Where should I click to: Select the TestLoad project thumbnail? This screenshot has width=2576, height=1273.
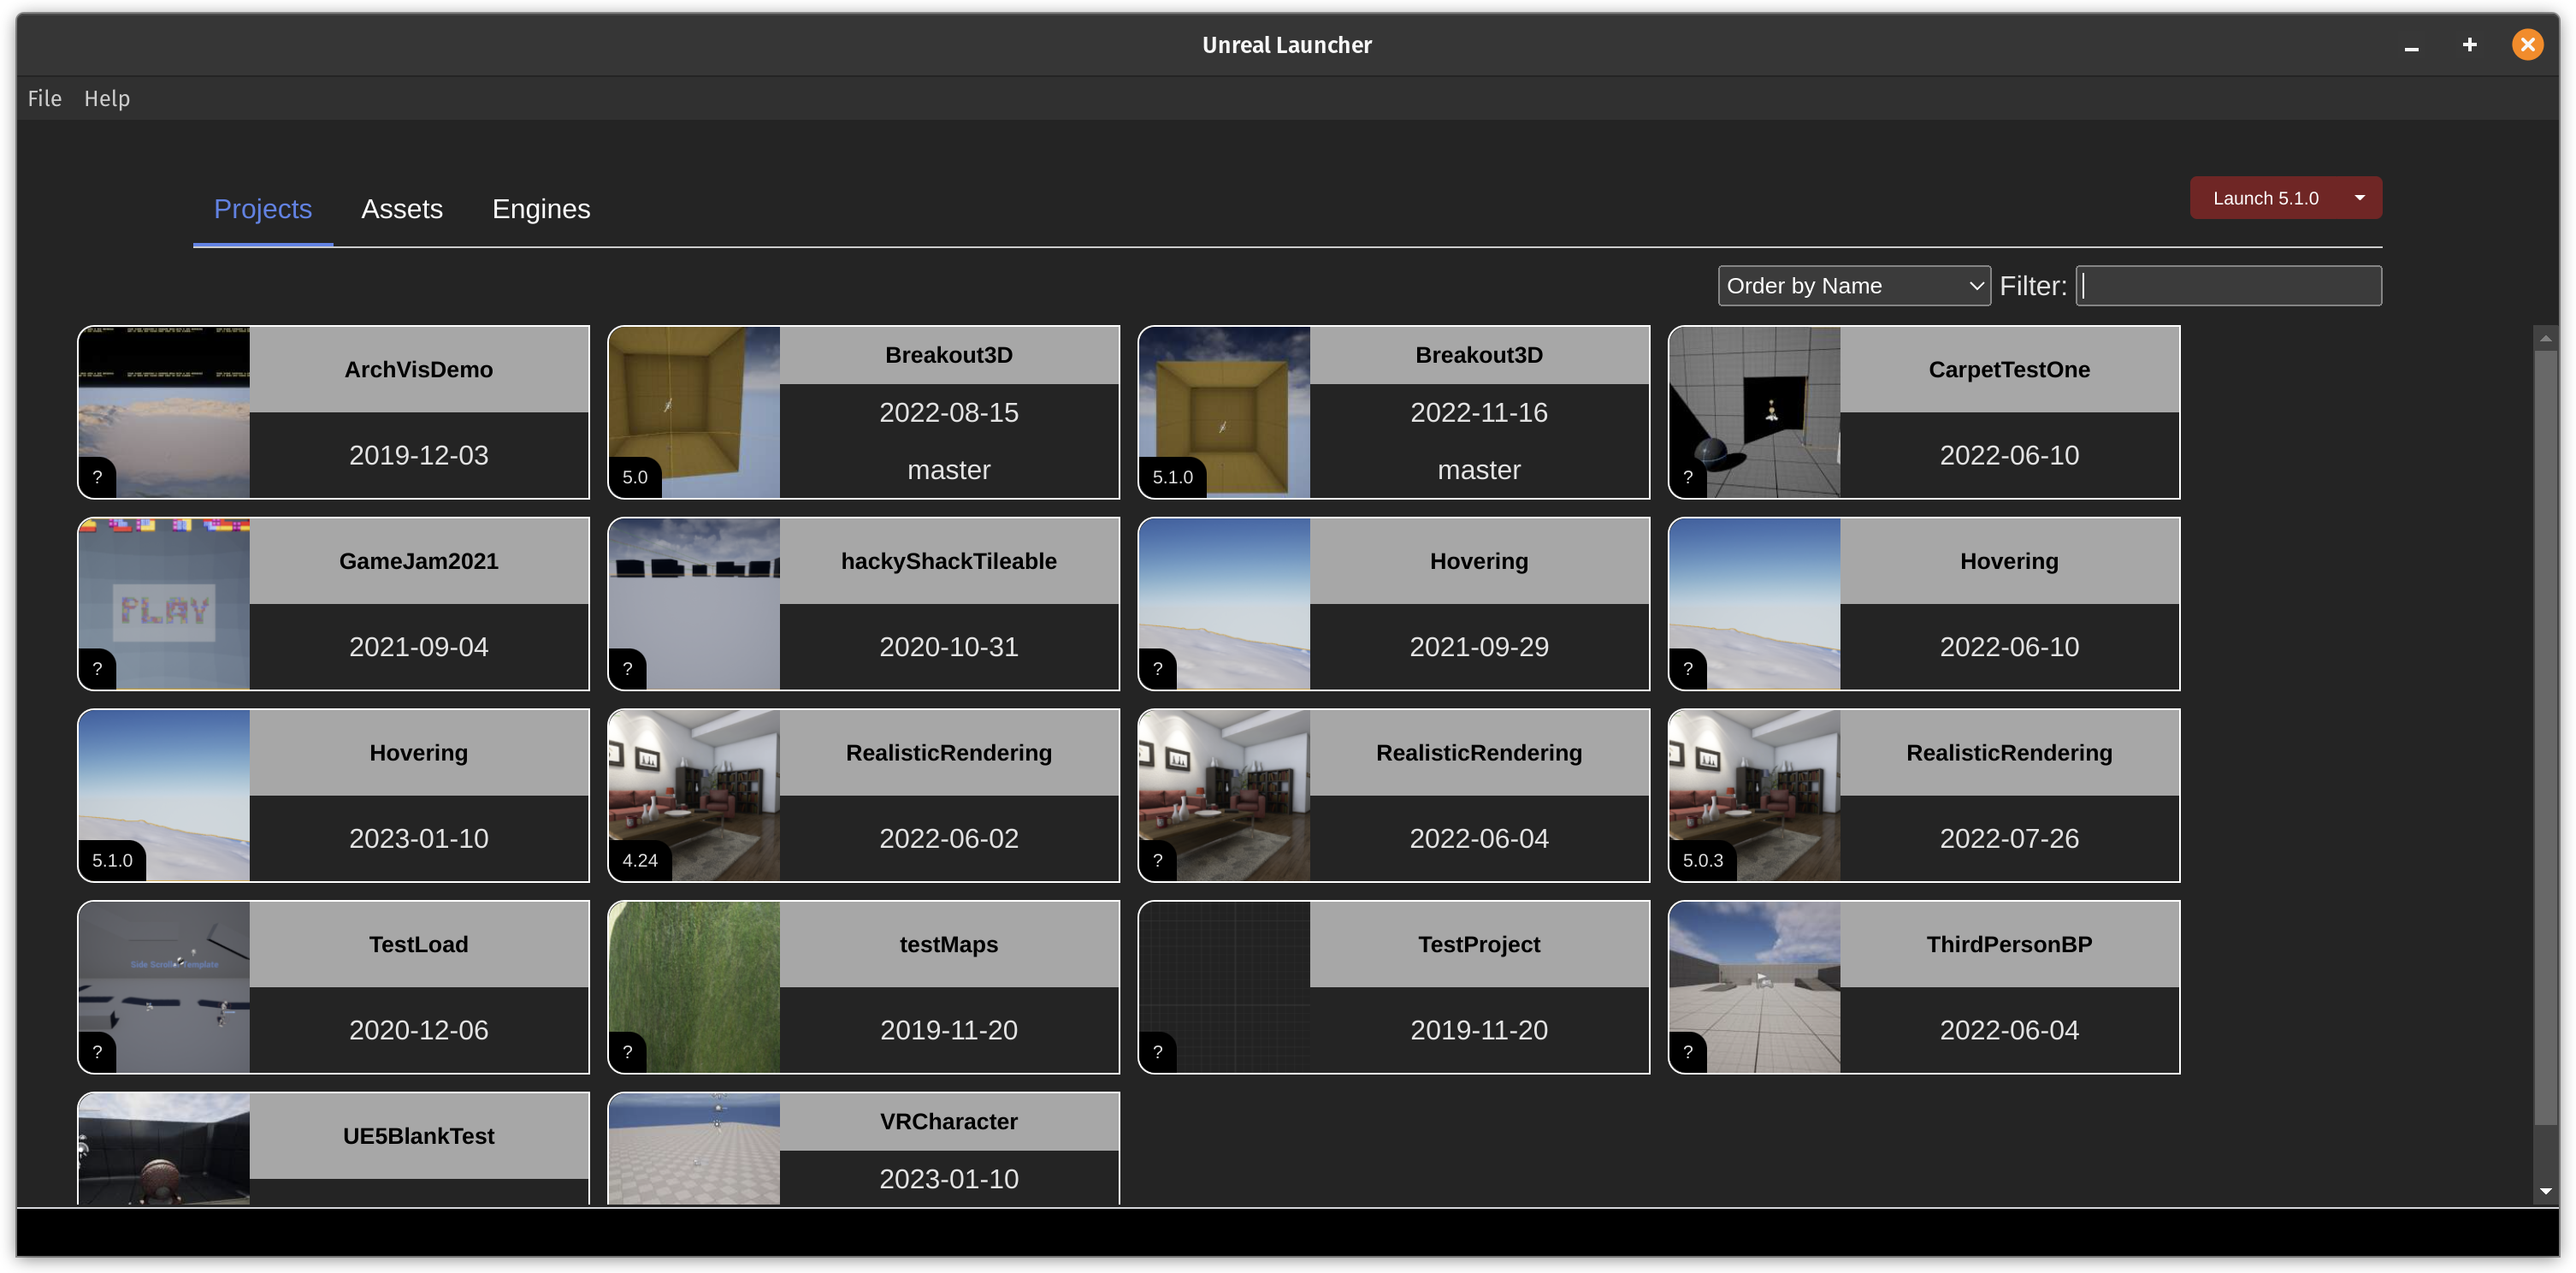164,987
